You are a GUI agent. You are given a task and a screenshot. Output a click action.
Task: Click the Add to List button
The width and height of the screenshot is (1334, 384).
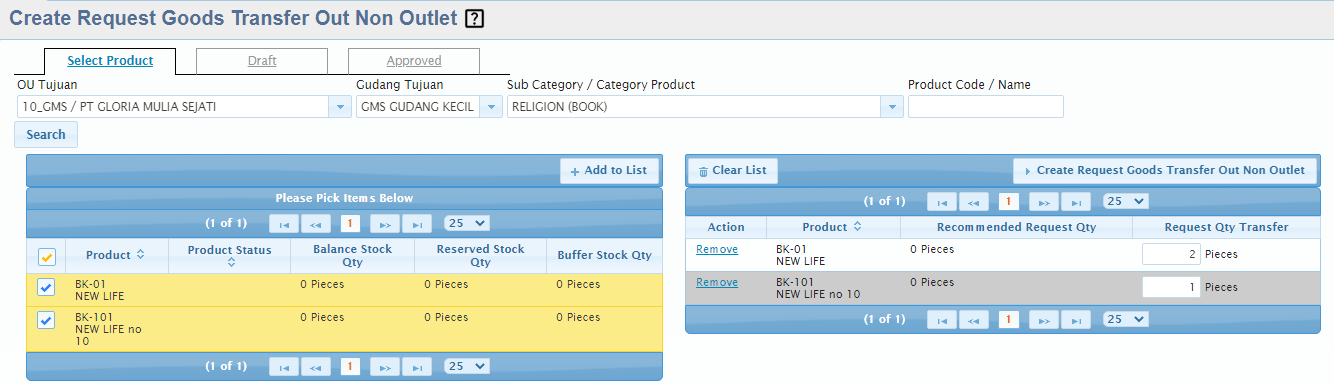coord(608,171)
